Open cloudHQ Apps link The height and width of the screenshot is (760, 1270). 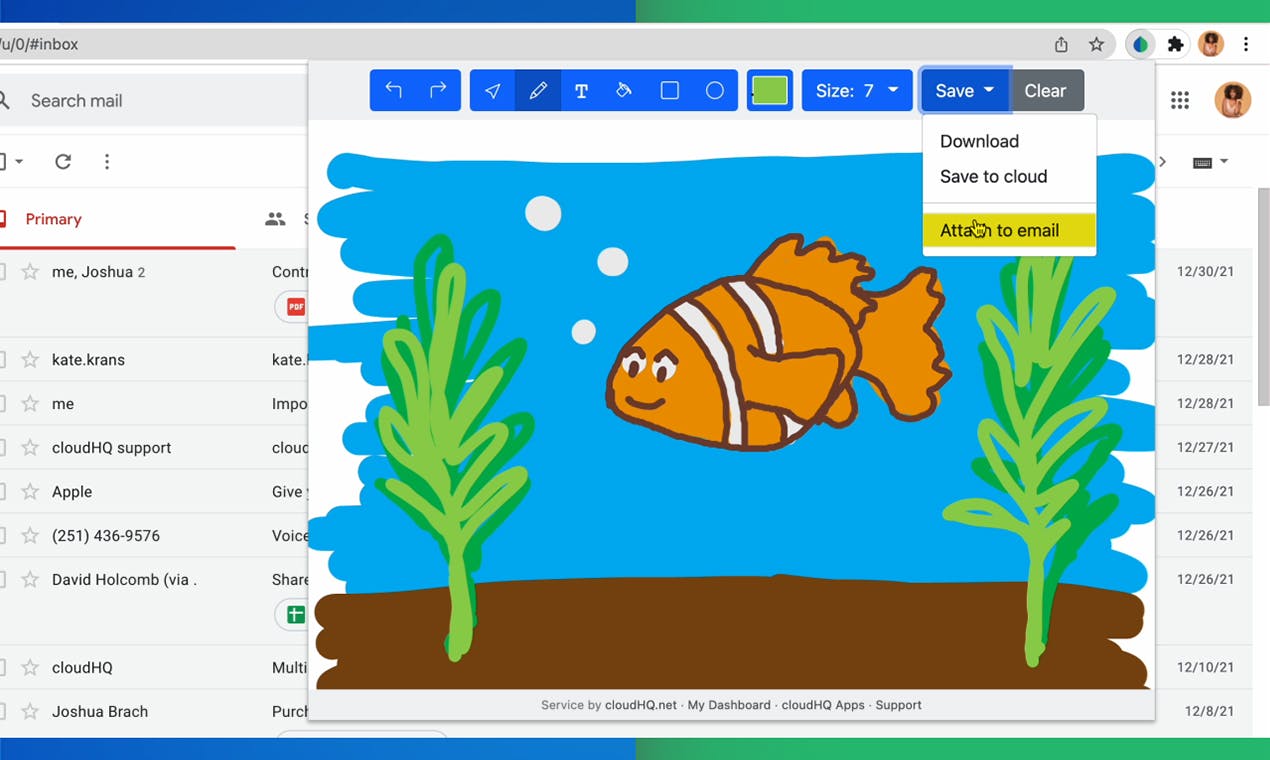click(x=823, y=705)
